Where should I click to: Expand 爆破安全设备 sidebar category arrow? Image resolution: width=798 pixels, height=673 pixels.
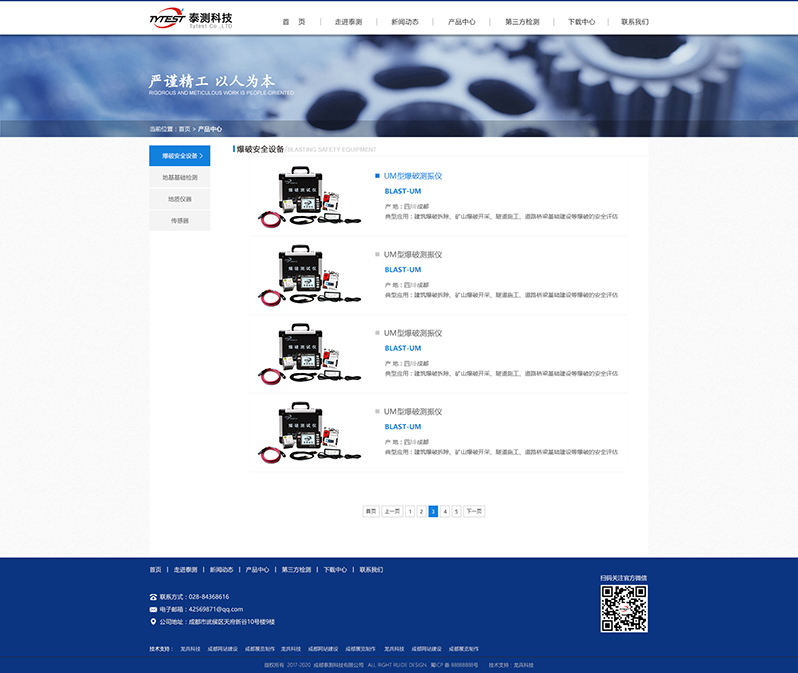click(x=202, y=156)
